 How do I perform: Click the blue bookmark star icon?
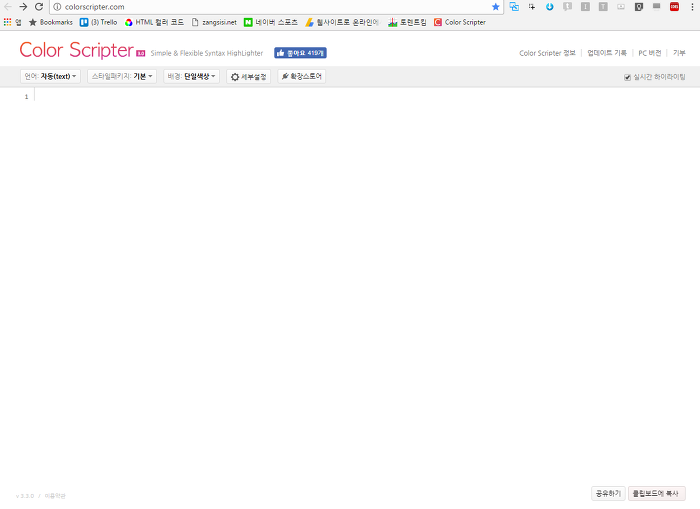[x=496, y=7]
